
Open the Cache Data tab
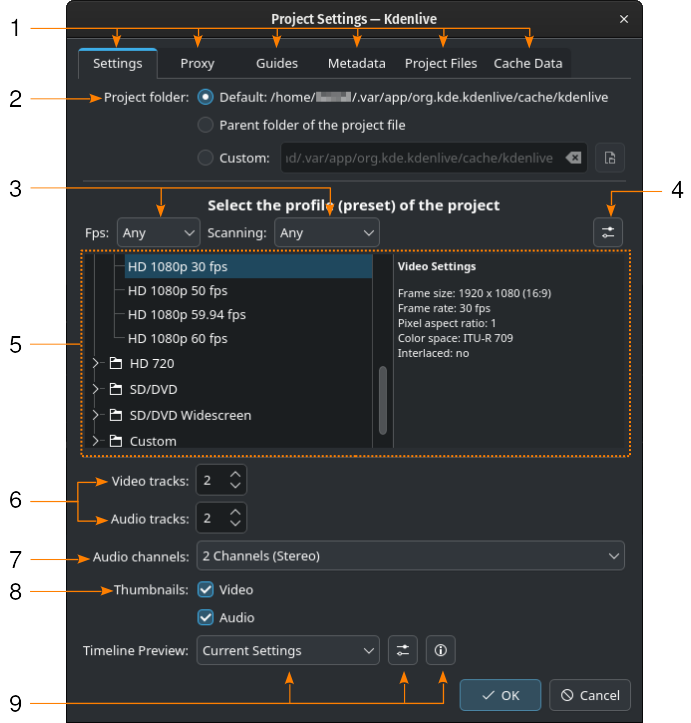528,63
